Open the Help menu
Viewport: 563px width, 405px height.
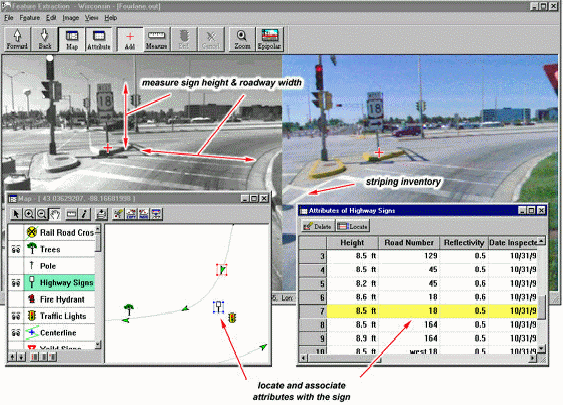tap(111, 18)
